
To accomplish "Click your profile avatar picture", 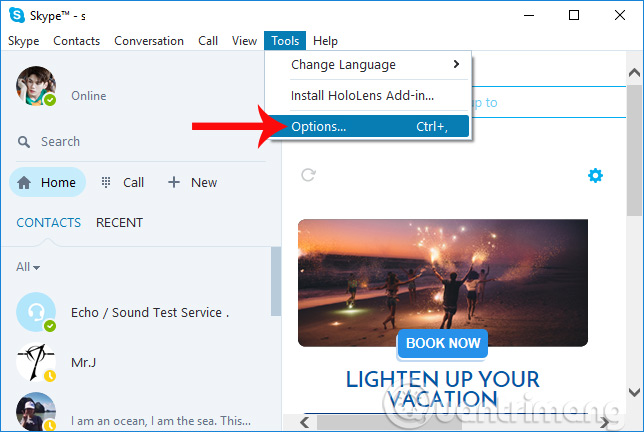I will coord(35,87).
